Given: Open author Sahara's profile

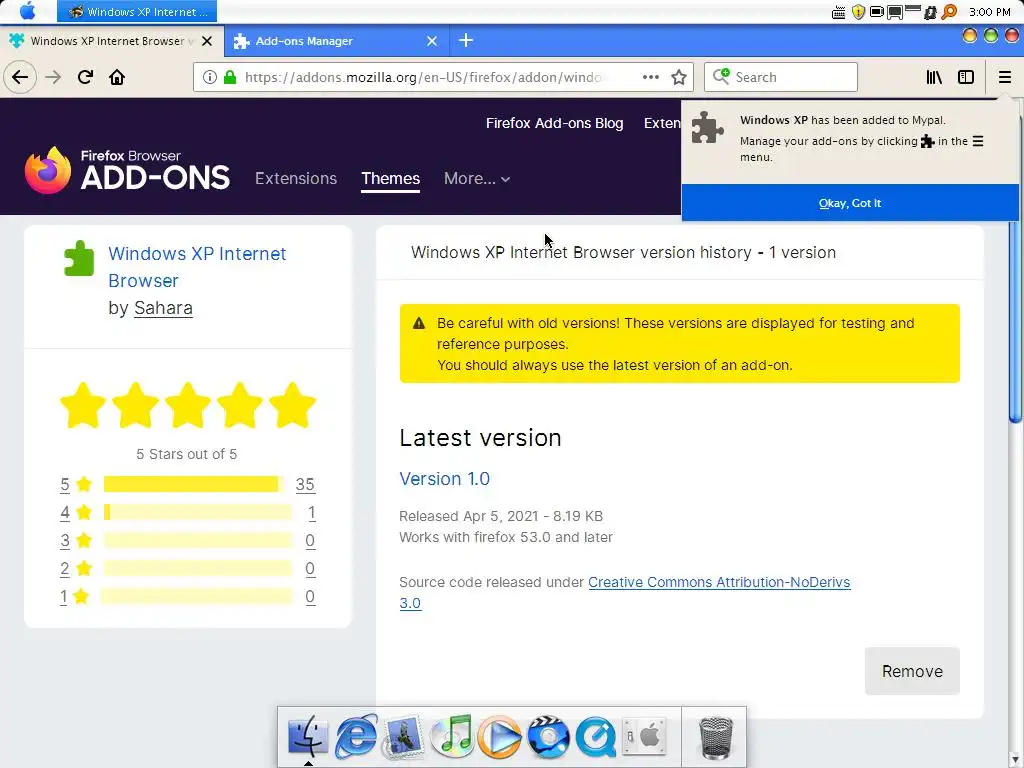Looking at the screenshot, I should [x=163, y=308].
